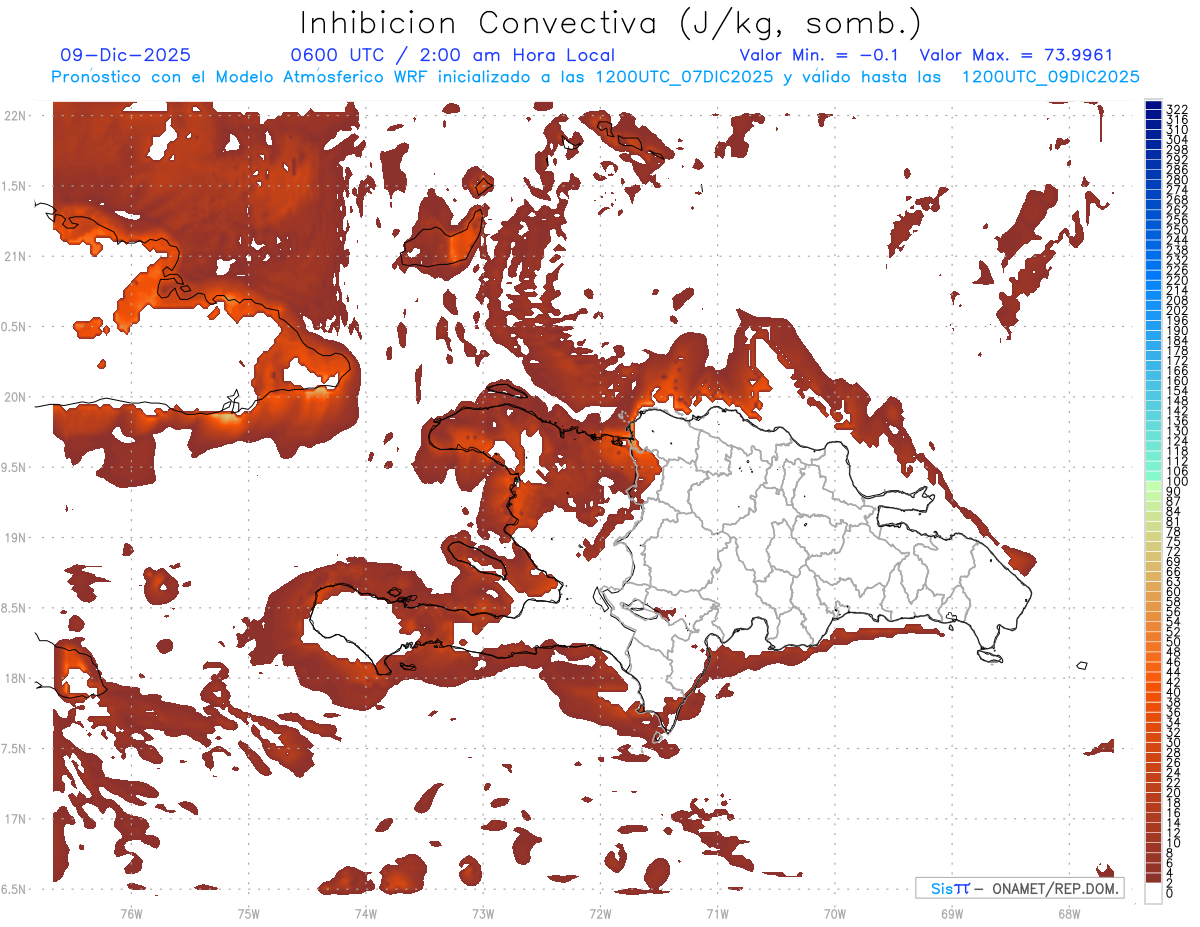Click the 74W longitude label

tap(365, 913)
